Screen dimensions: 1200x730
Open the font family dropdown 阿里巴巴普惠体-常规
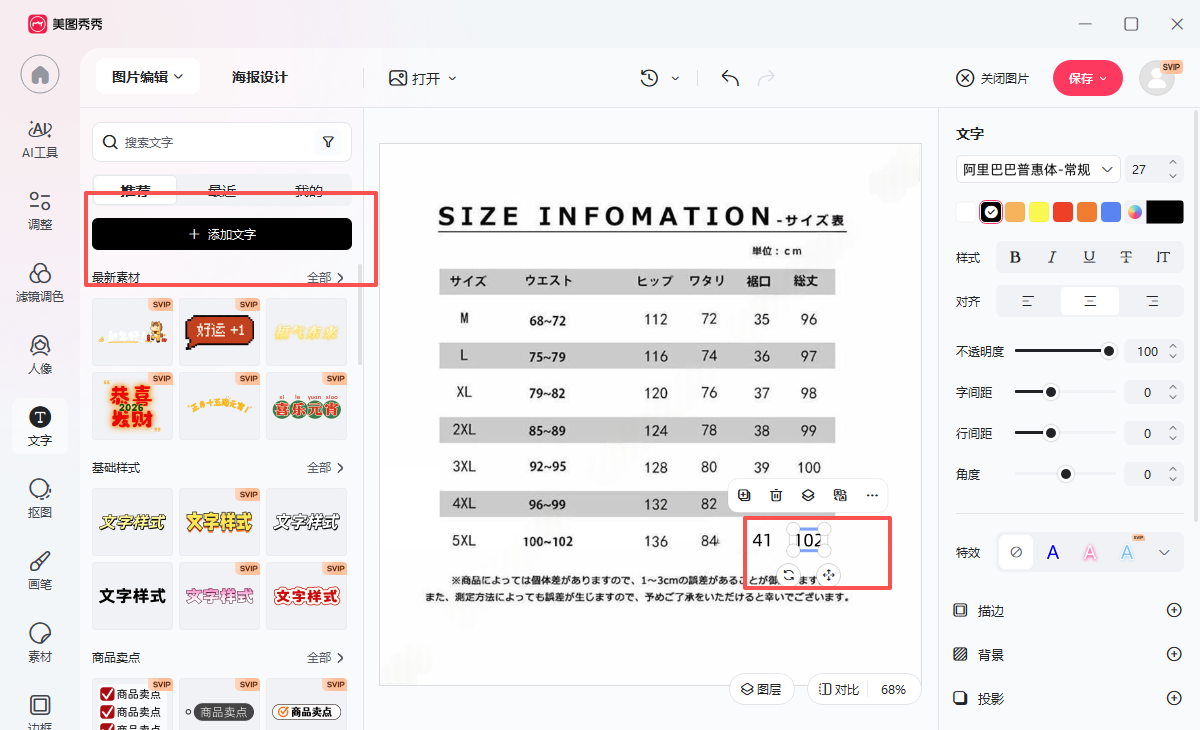click(1038, 170)
